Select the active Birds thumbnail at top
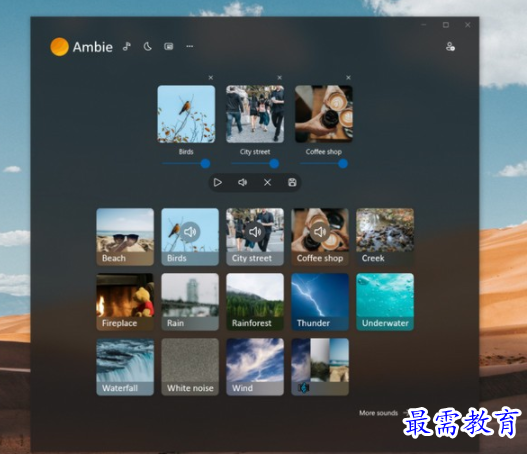 (x=186, y=114)
